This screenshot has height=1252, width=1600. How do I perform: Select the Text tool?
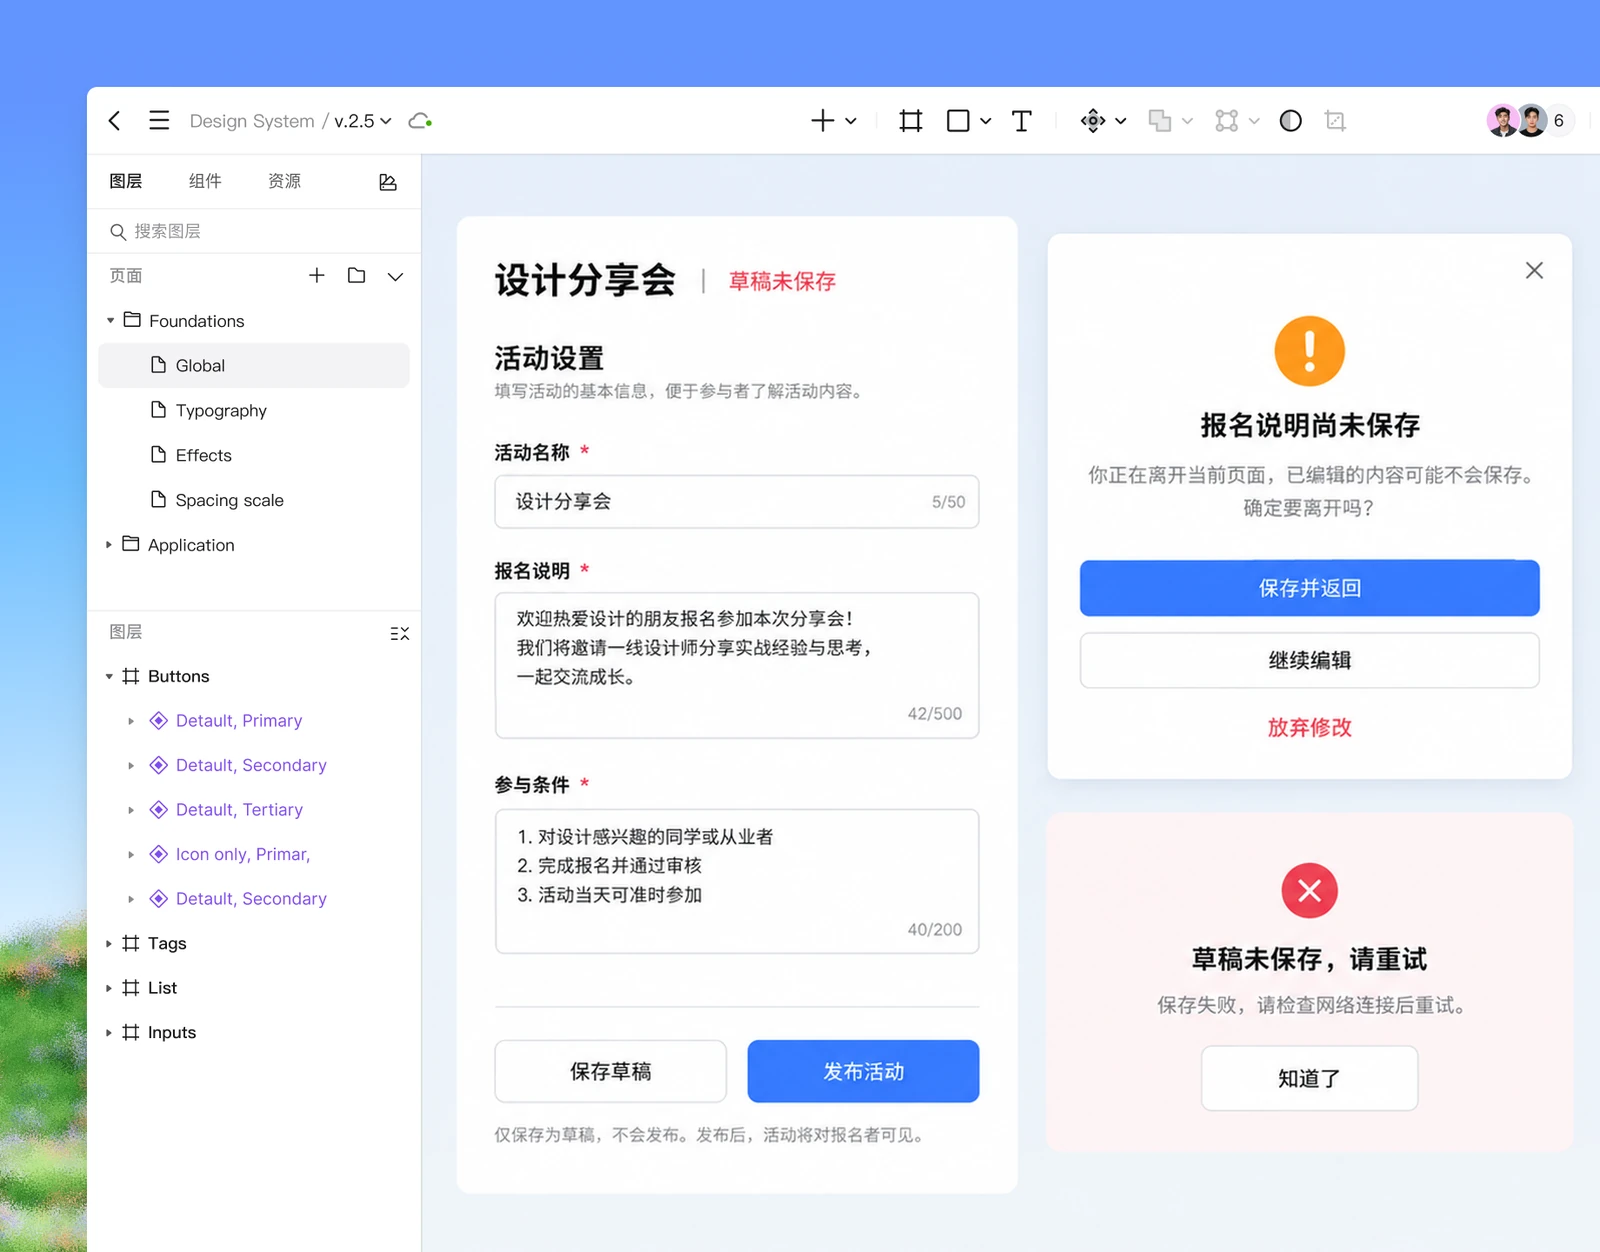(x=1021, y=121)
